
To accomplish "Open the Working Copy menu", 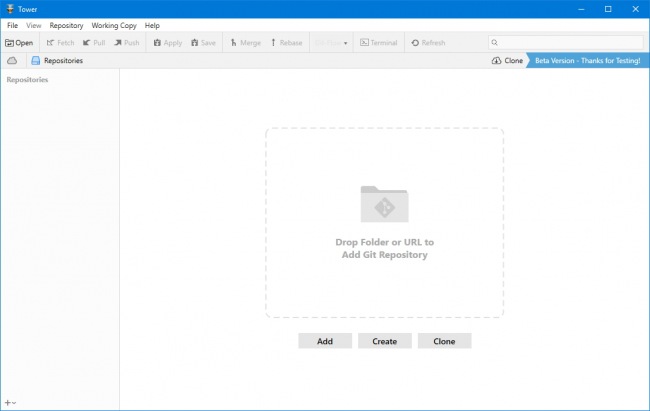I will click(x=114, y=25).
